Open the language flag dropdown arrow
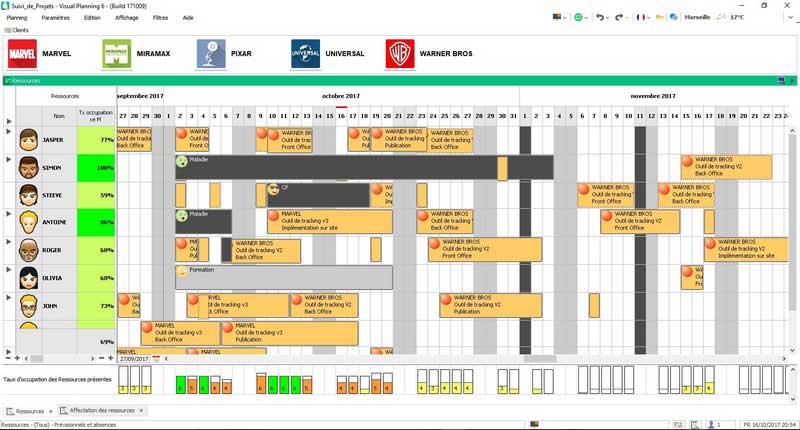 point(648,18)
